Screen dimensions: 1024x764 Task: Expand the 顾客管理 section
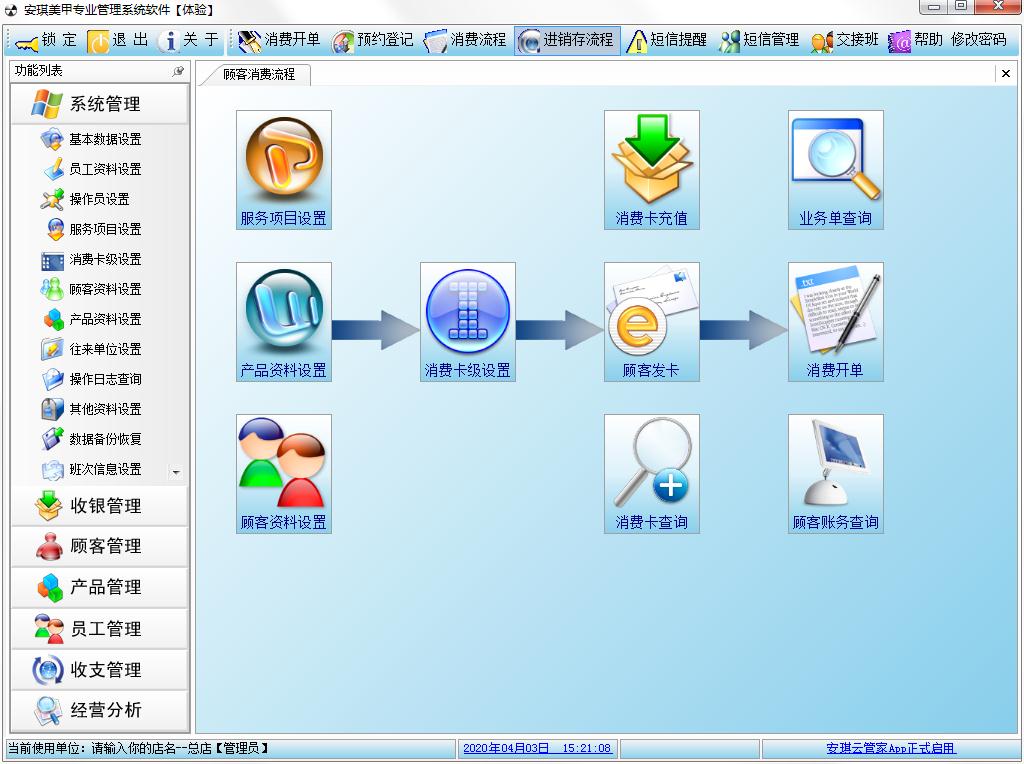pos(99,547)
